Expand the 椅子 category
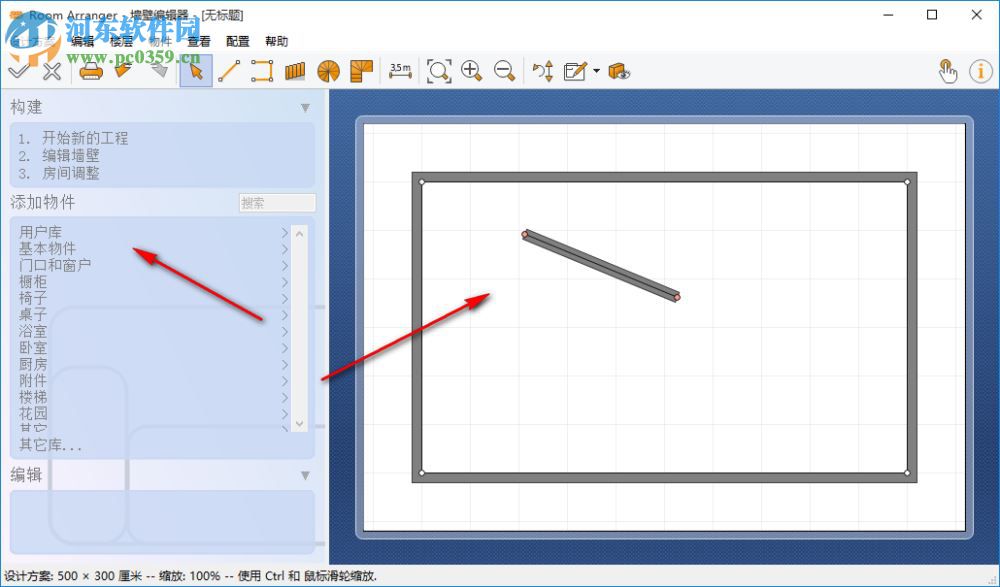1000x587 pixels. (153, 299)
